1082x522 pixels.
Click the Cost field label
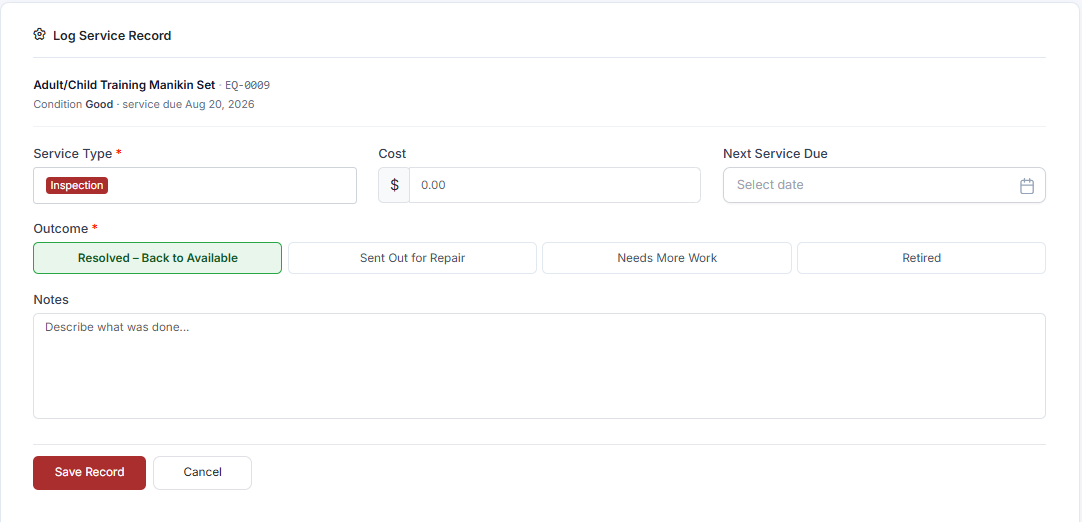pos(392,153)
